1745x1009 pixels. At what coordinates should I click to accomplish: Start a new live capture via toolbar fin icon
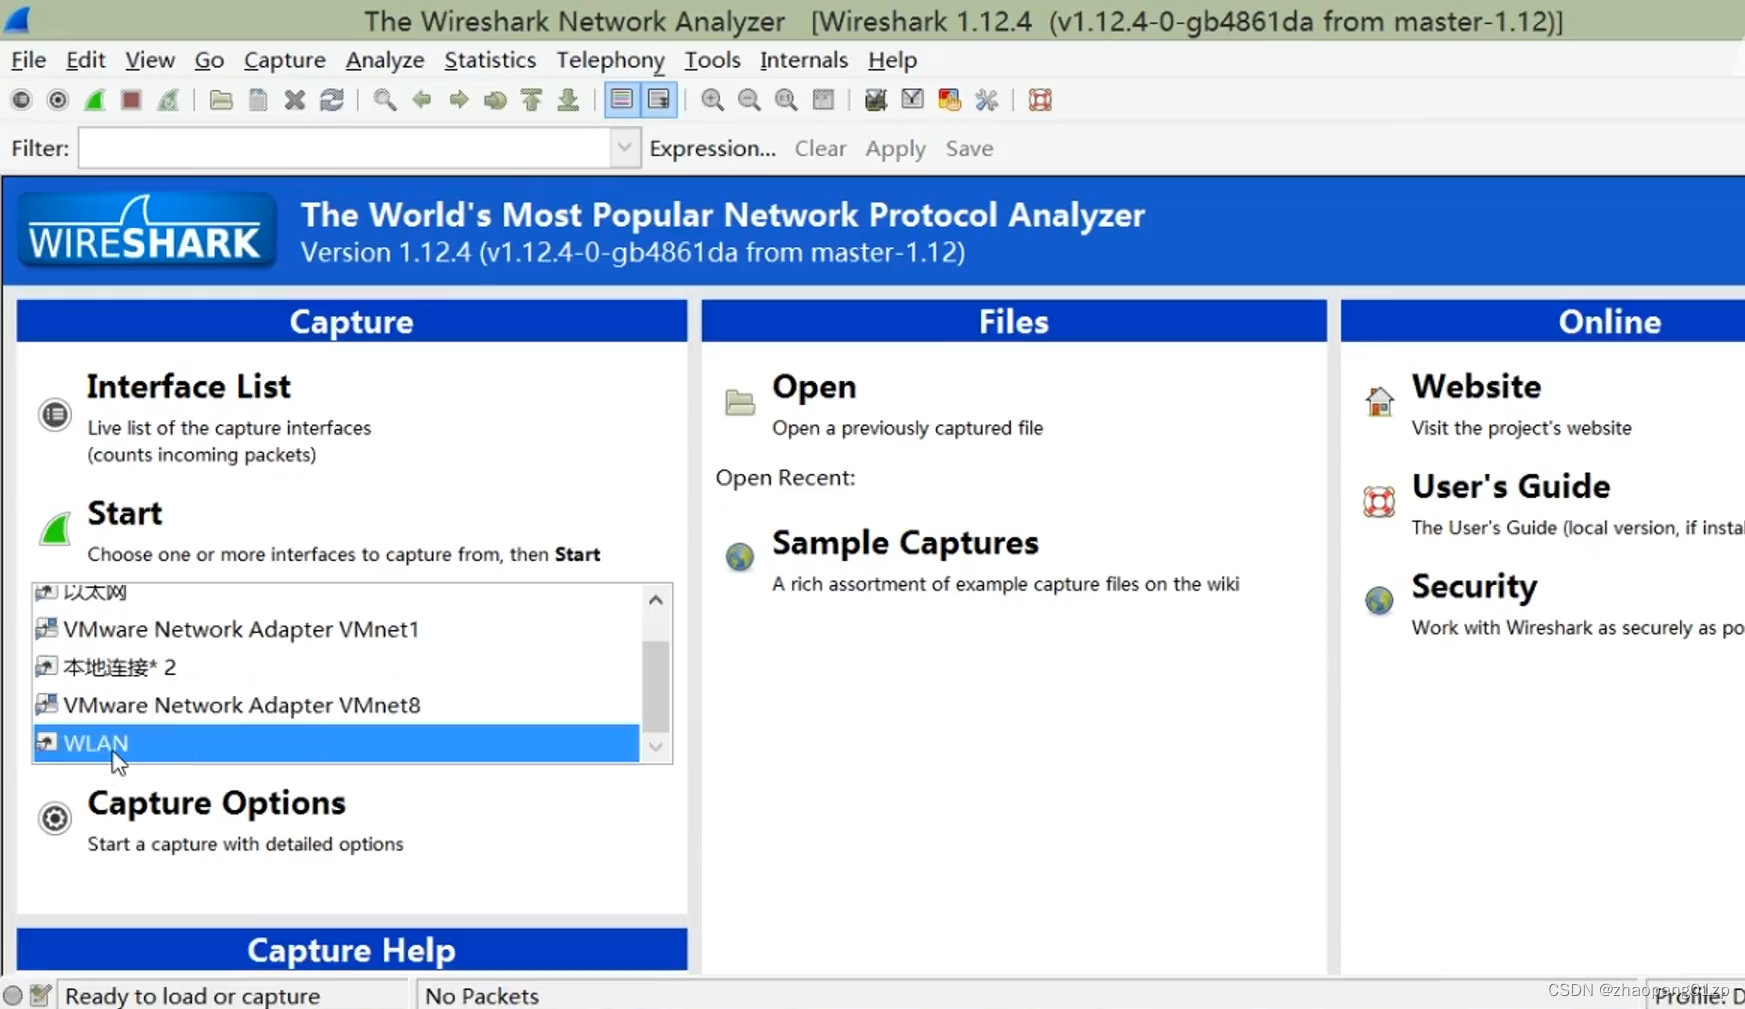95,100
